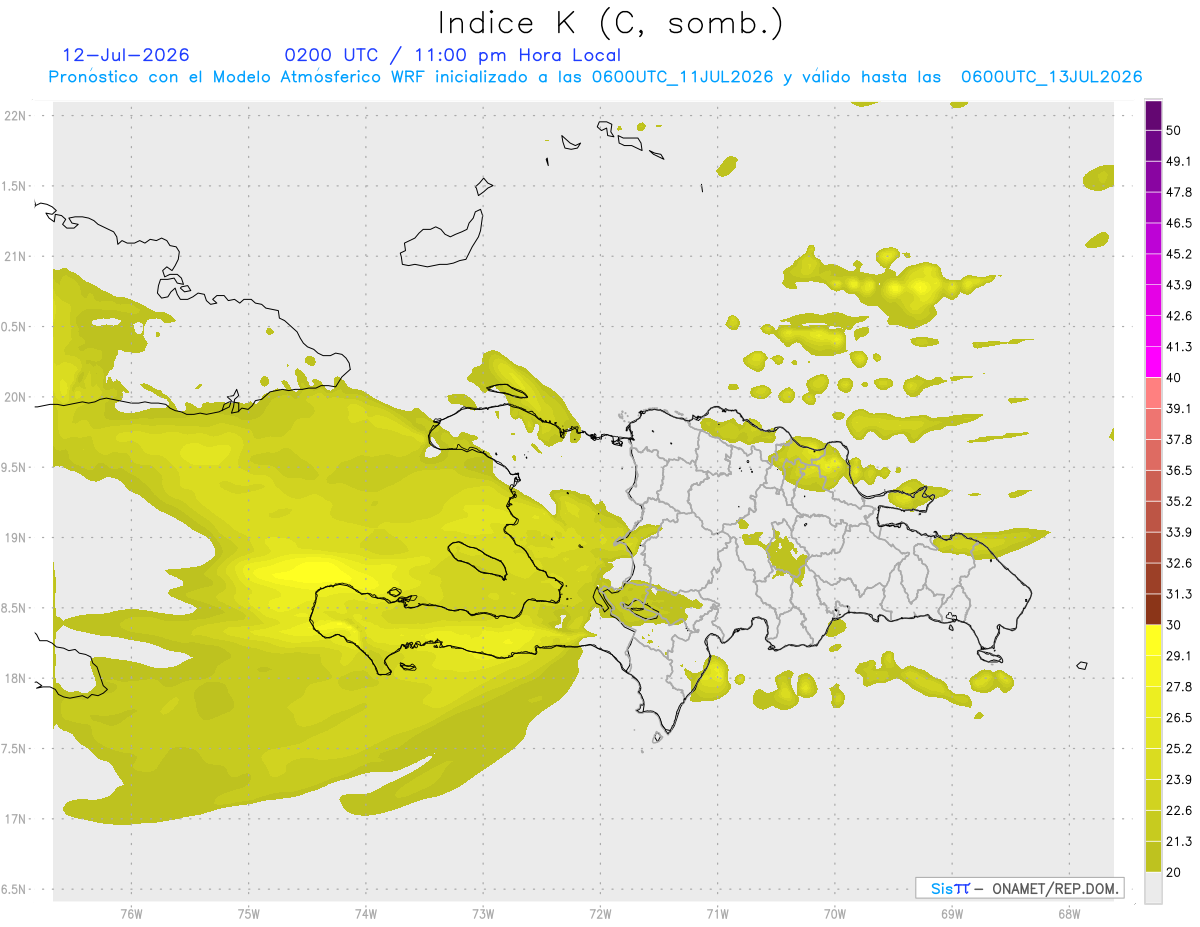Viewport: 1200px width, 927px height.
Task: Click the longitude label "72W"
Action: coord(600,914)
